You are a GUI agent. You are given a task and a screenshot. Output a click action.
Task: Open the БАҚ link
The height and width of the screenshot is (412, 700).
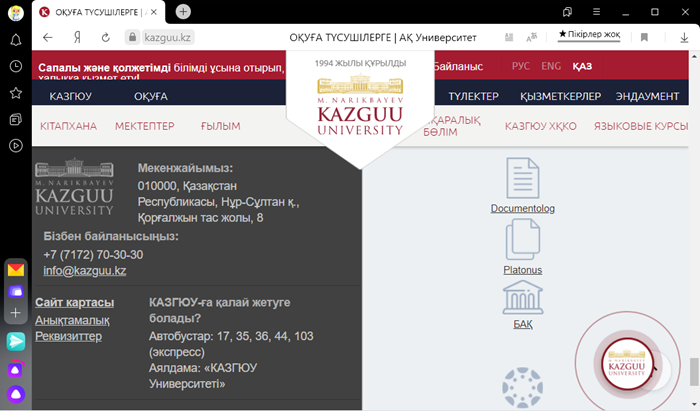[x=523, y=324]
